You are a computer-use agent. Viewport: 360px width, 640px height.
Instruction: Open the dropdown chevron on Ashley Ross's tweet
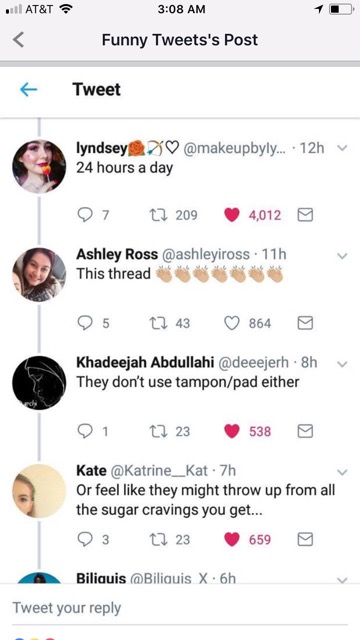[342, 256]
